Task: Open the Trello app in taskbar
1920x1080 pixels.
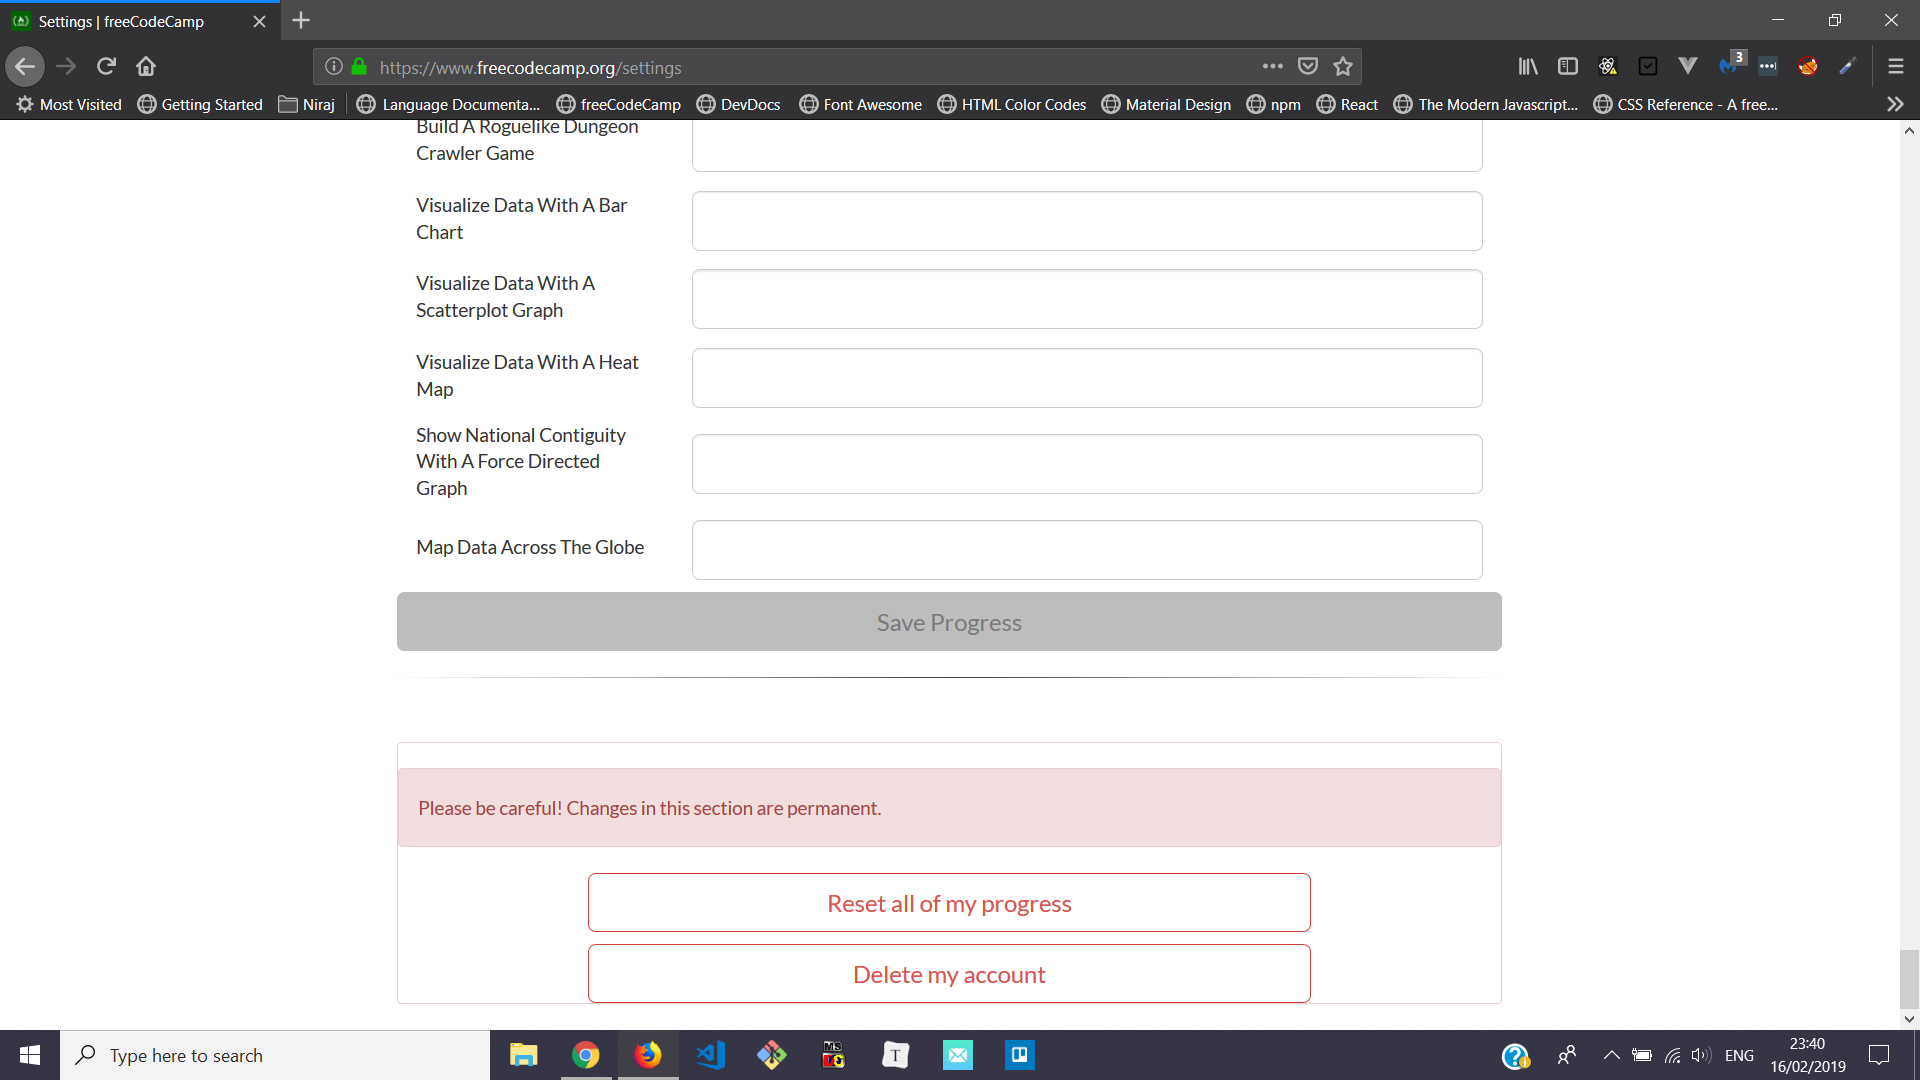Action: pyautogui.click(x=1020, y=1055)
